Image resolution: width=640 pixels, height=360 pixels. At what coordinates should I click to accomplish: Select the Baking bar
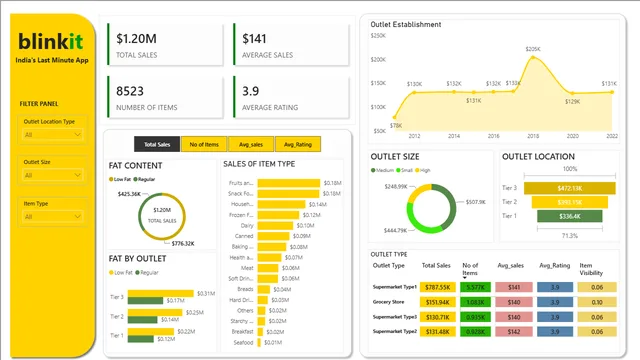[x=272, y=247]
